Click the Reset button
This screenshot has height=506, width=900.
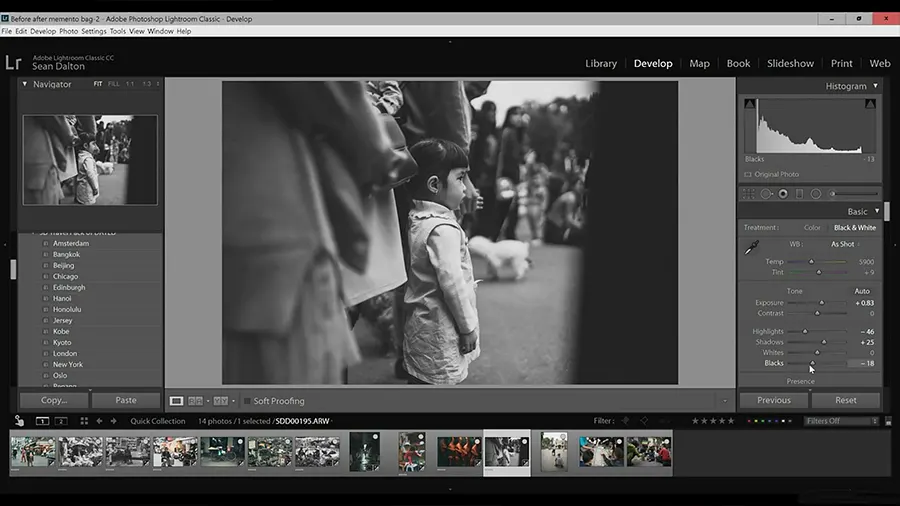click(845, 400)
